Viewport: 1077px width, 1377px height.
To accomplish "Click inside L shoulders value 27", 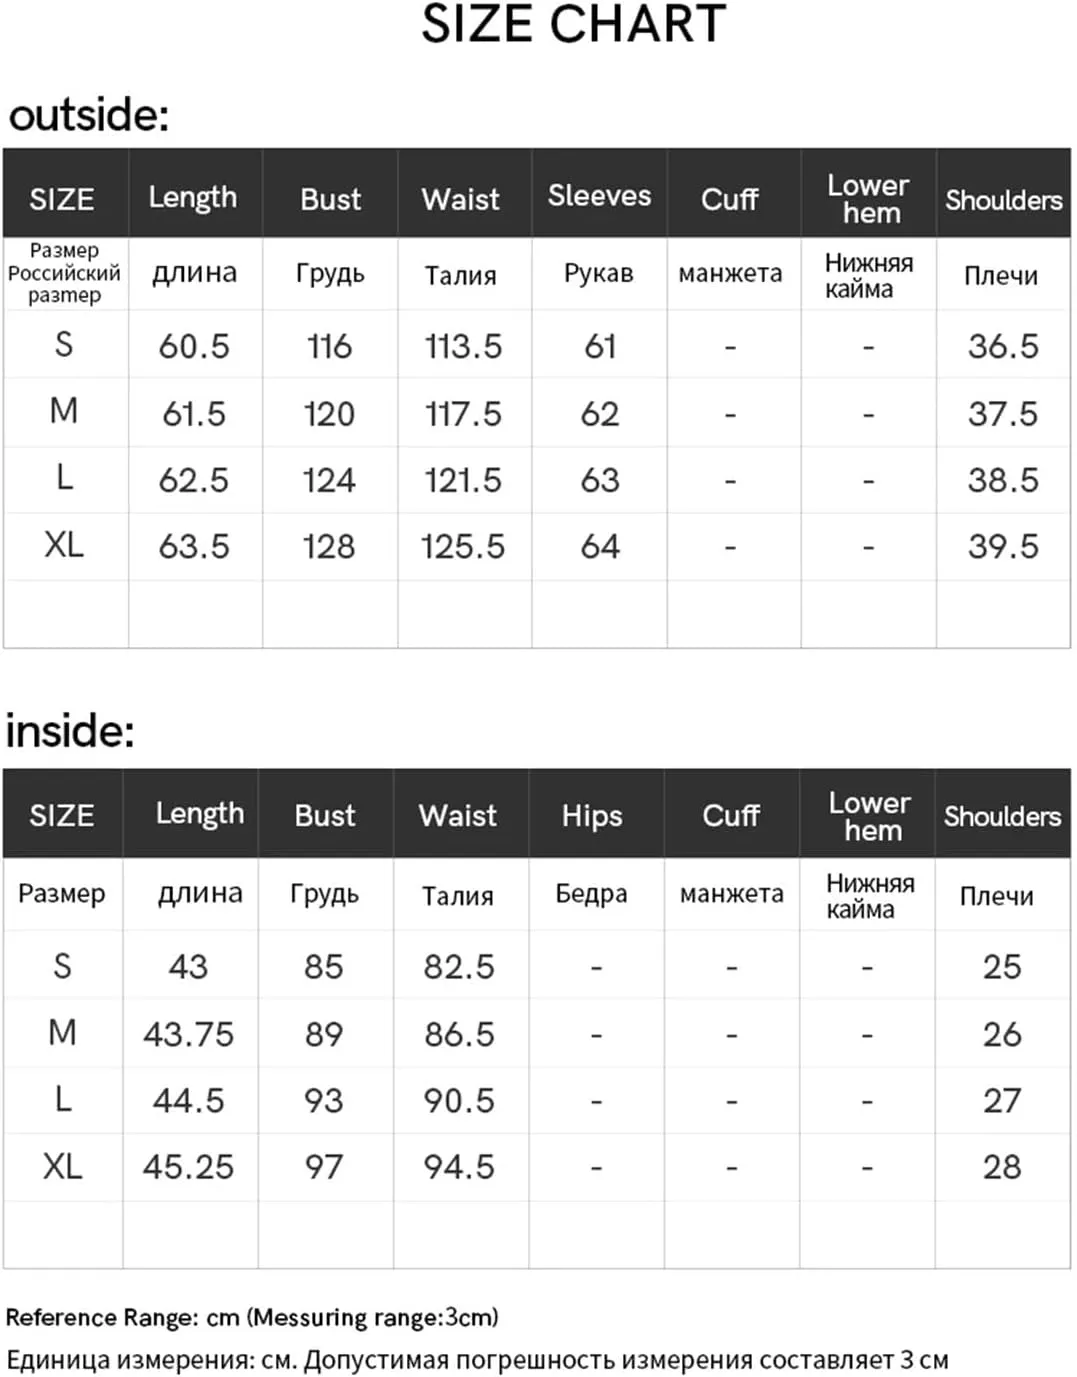I will pyautogui.click(x=1002, y=1100).
